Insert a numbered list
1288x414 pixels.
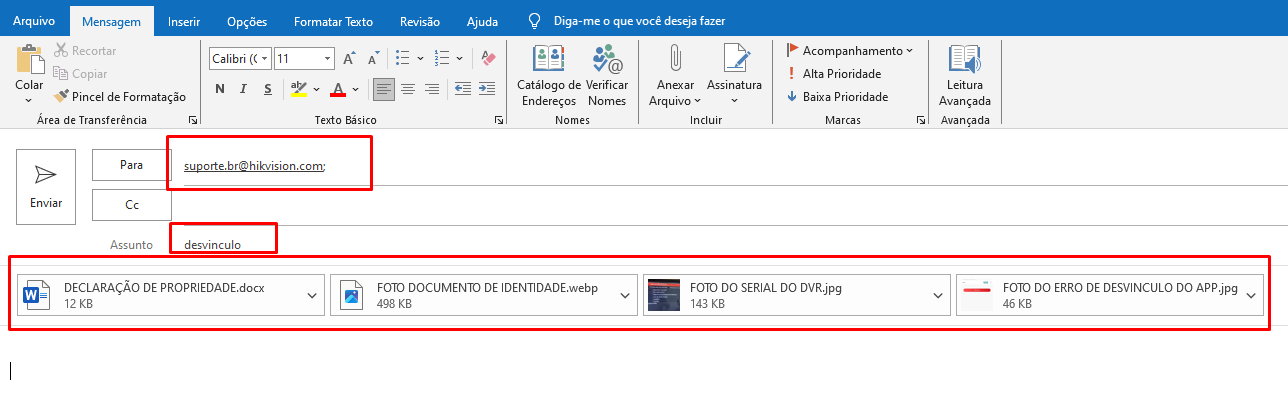[442, 59]
